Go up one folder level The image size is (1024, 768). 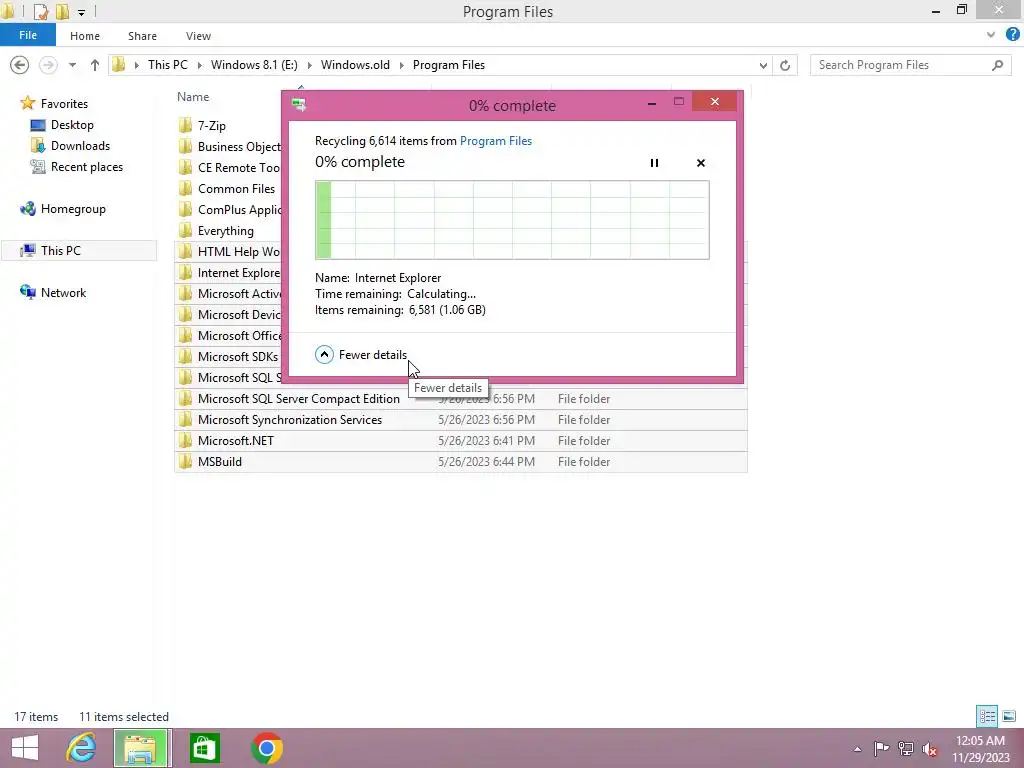coord(95,65)
